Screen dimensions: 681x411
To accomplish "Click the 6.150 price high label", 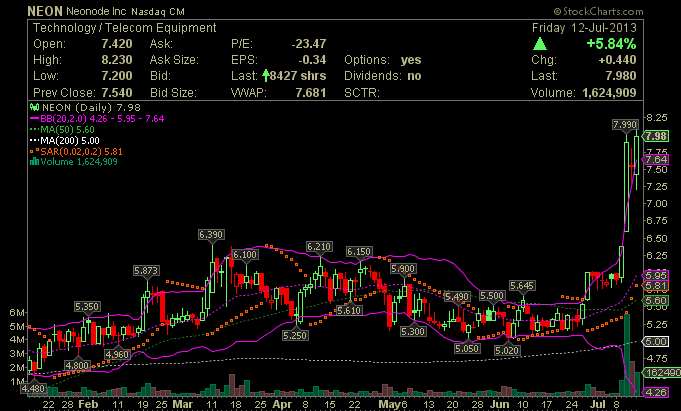I will point(359,252).
